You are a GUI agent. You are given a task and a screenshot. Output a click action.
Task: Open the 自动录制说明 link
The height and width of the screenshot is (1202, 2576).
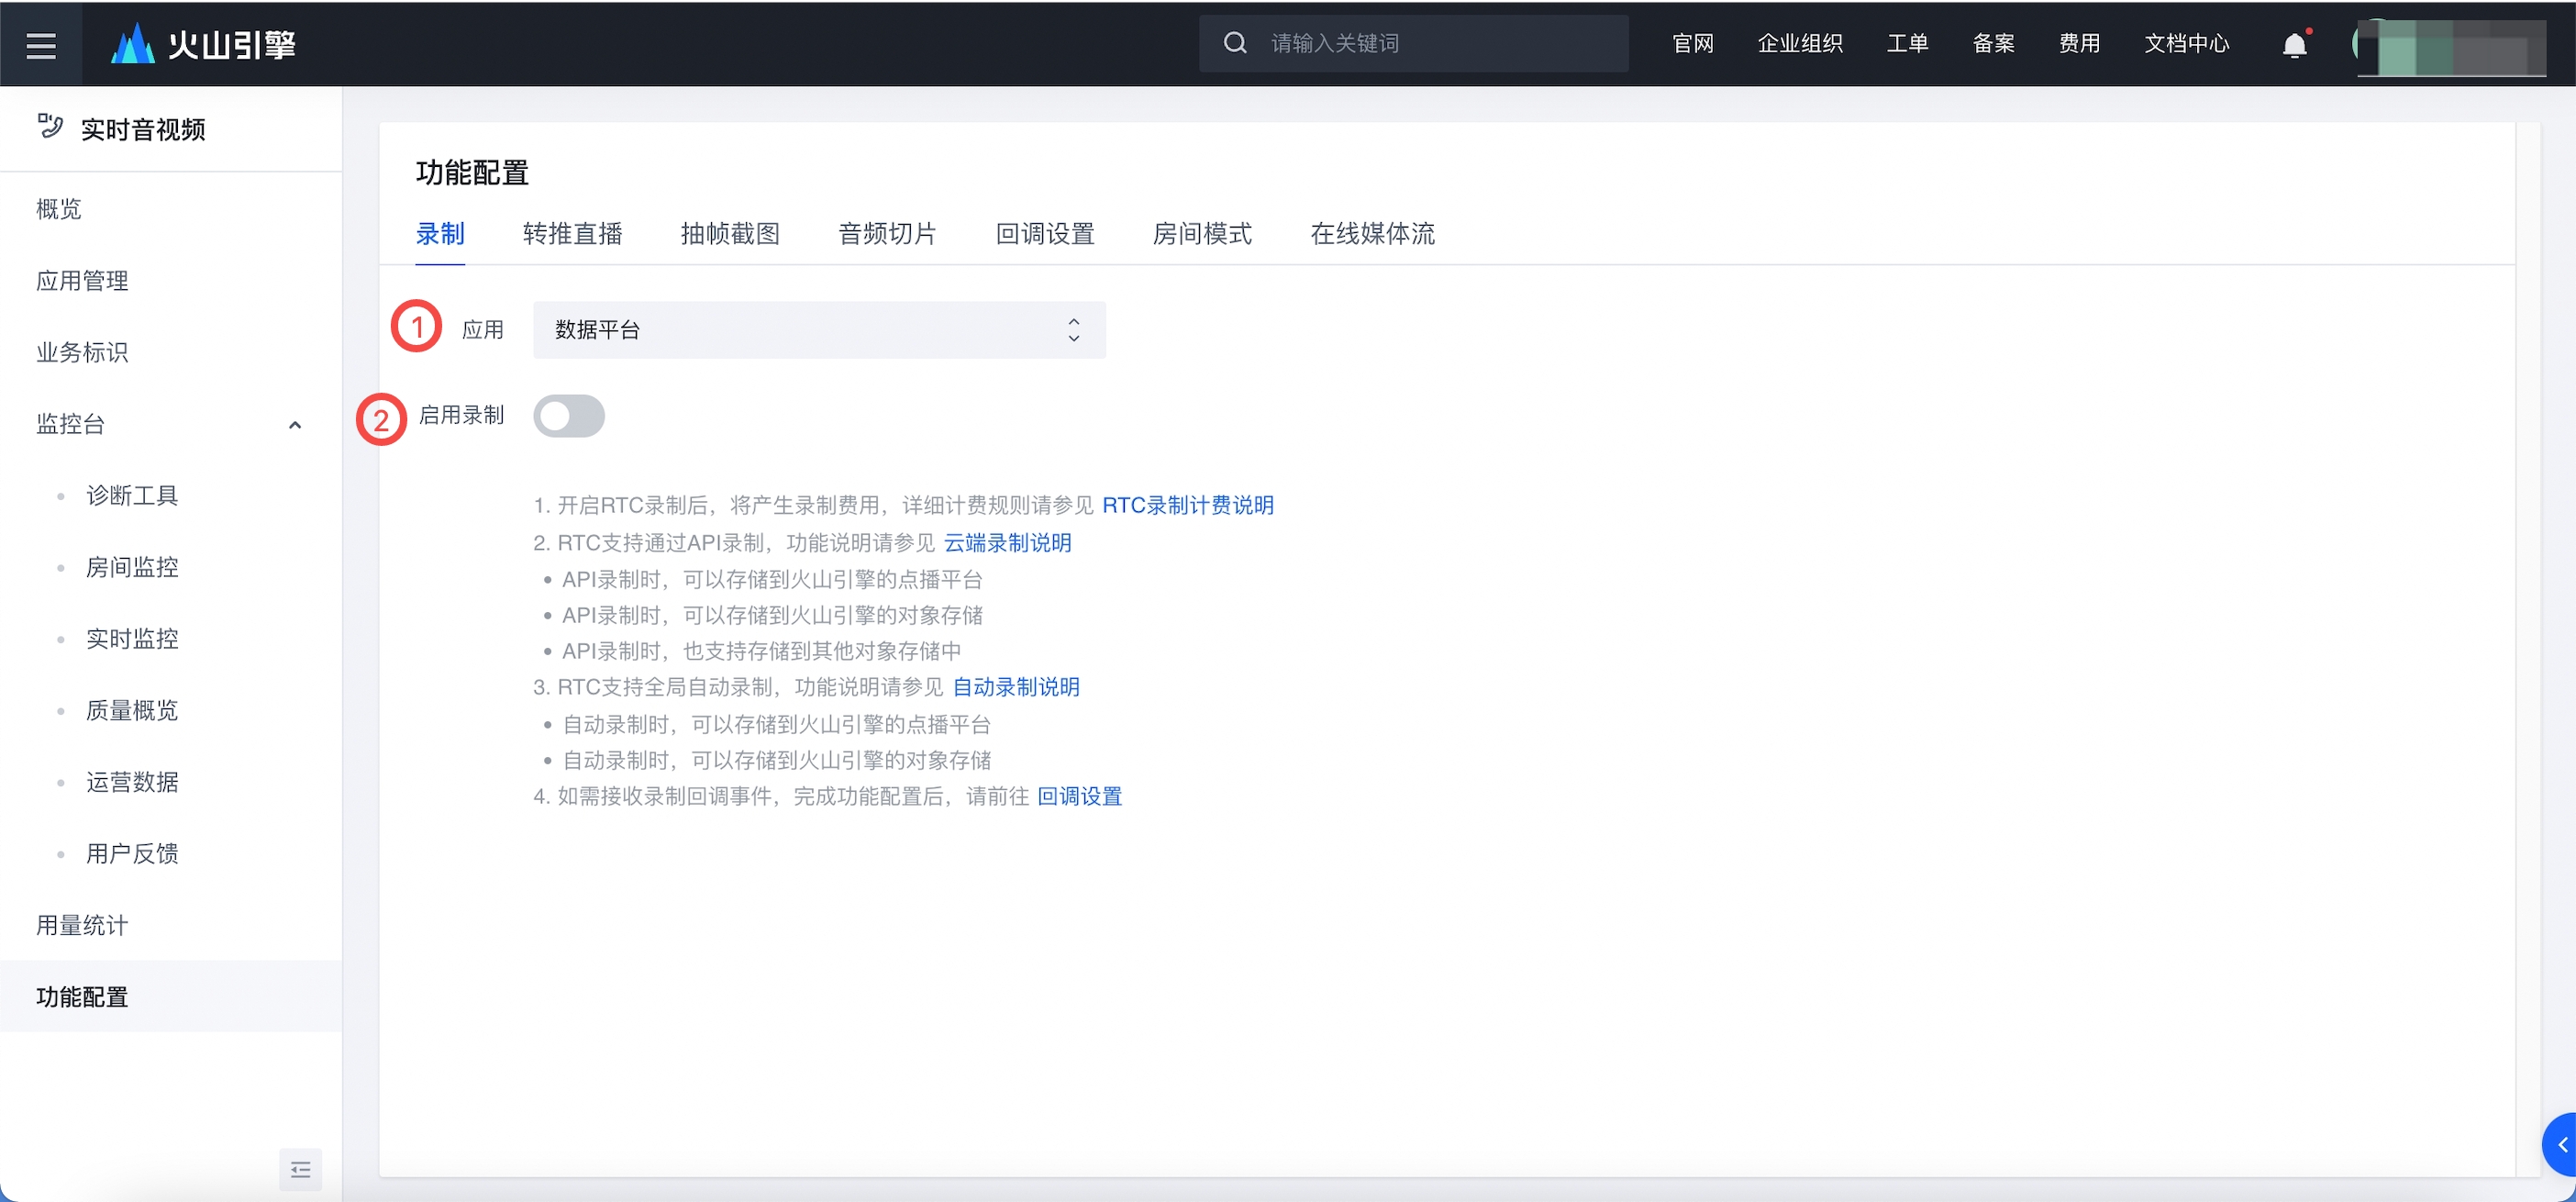pos(1016,687)
